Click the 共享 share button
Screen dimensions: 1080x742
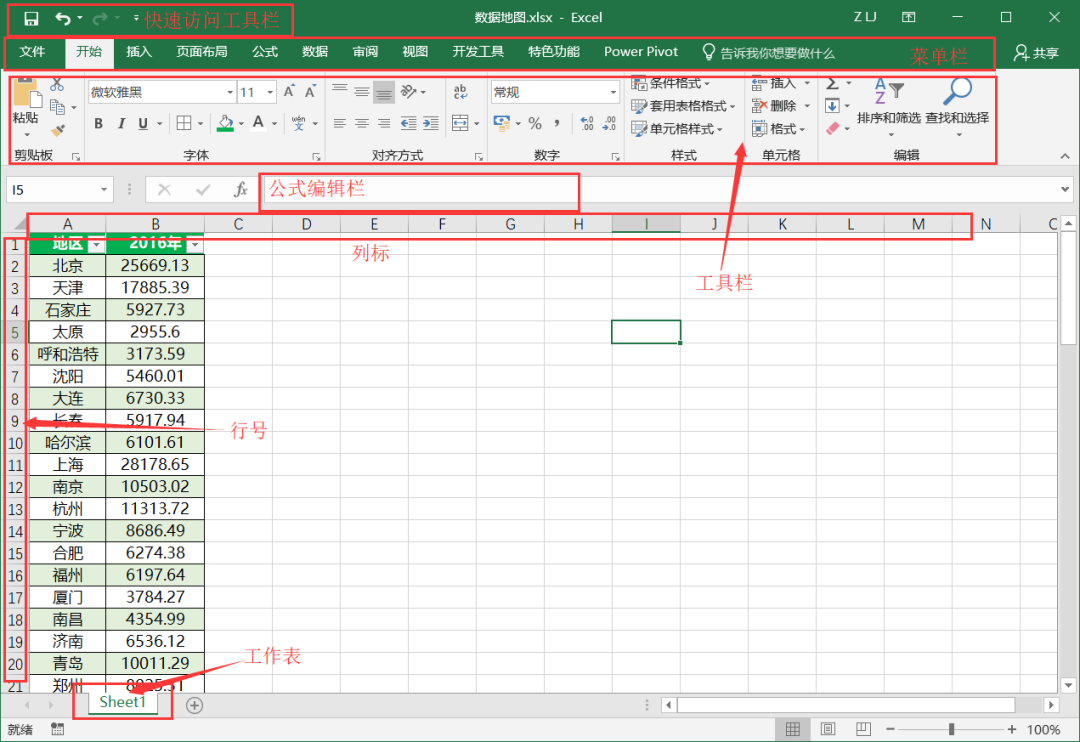tap(1036, 53)
